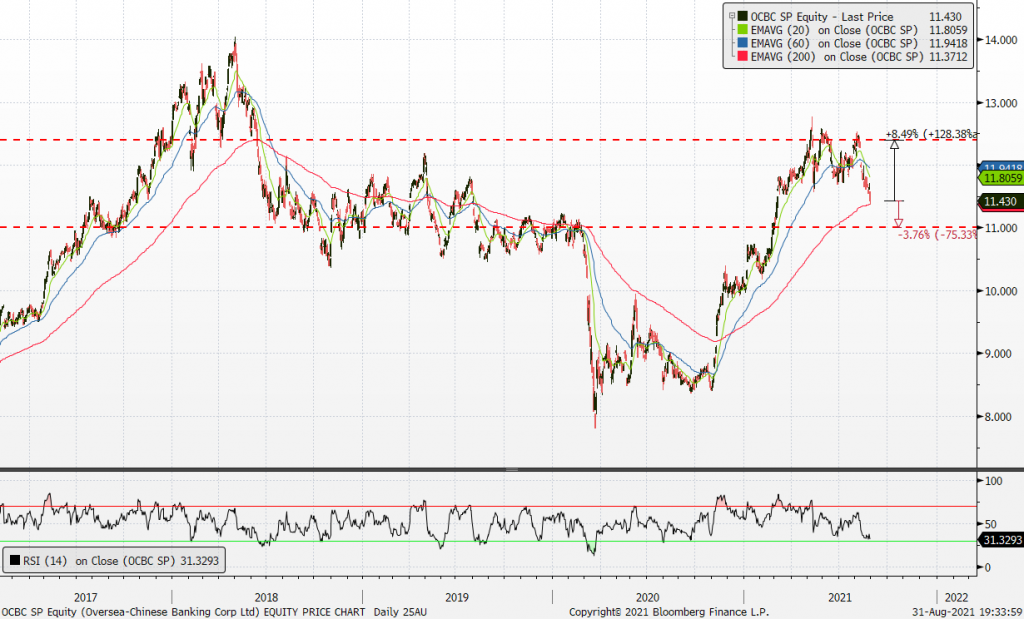This screenshot has width=1024, height=619.
Task: Click the 'RSI (14) on Close' legend text
Action: [121, 560]
